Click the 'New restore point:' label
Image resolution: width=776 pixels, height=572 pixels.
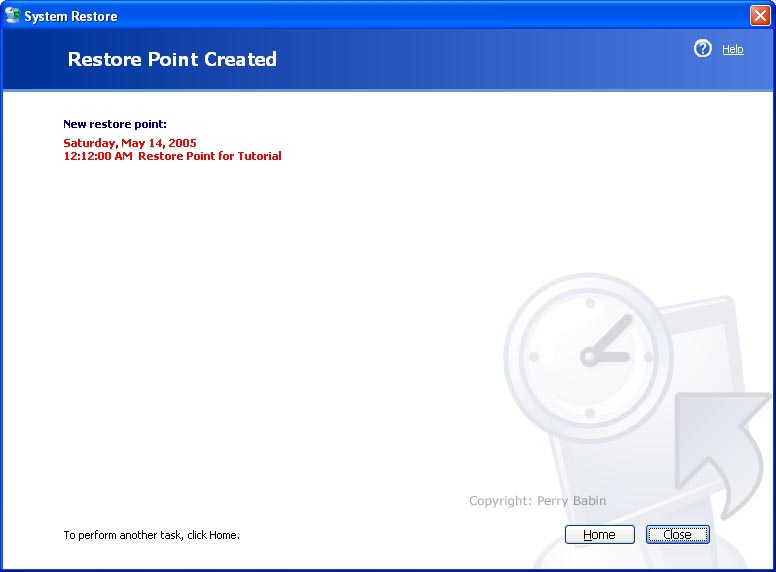click(115, 124)
